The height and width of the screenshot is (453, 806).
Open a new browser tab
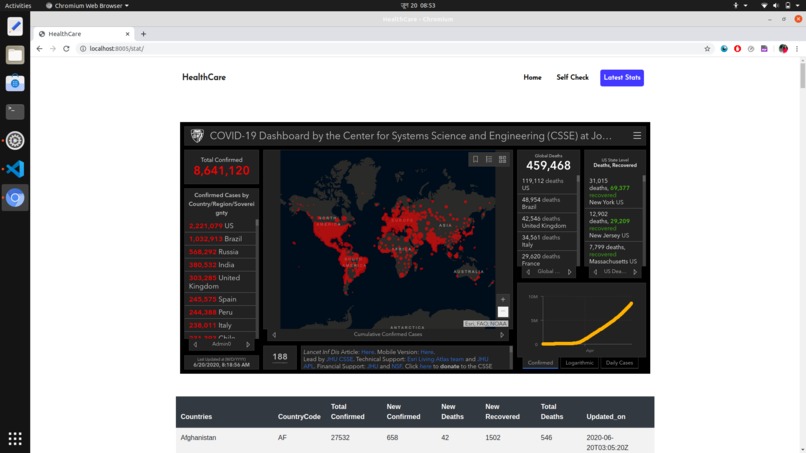click(143, 34)
